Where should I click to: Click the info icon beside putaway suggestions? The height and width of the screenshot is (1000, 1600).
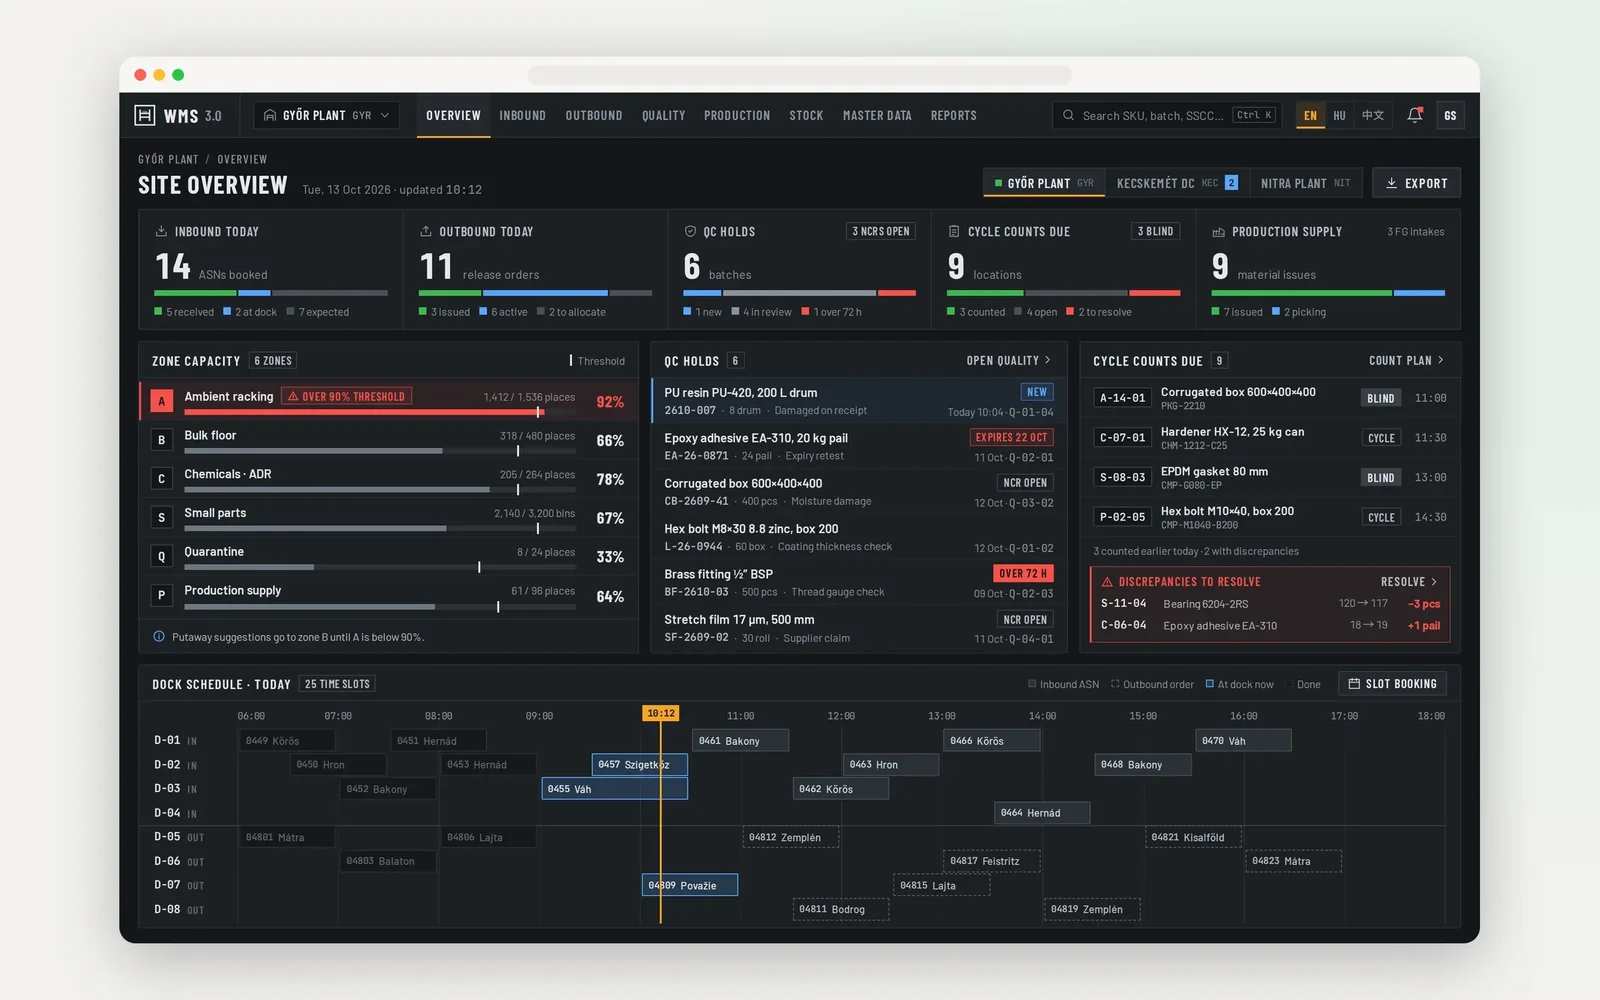159,637
